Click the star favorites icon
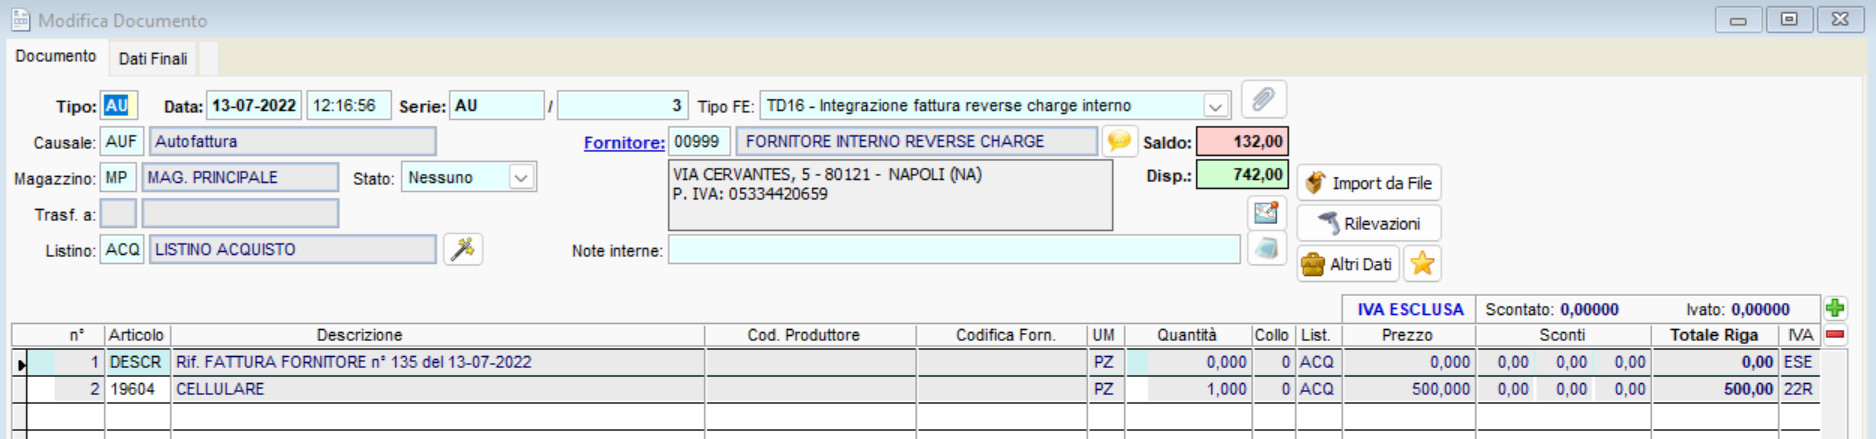 [x=1421, y=264]
